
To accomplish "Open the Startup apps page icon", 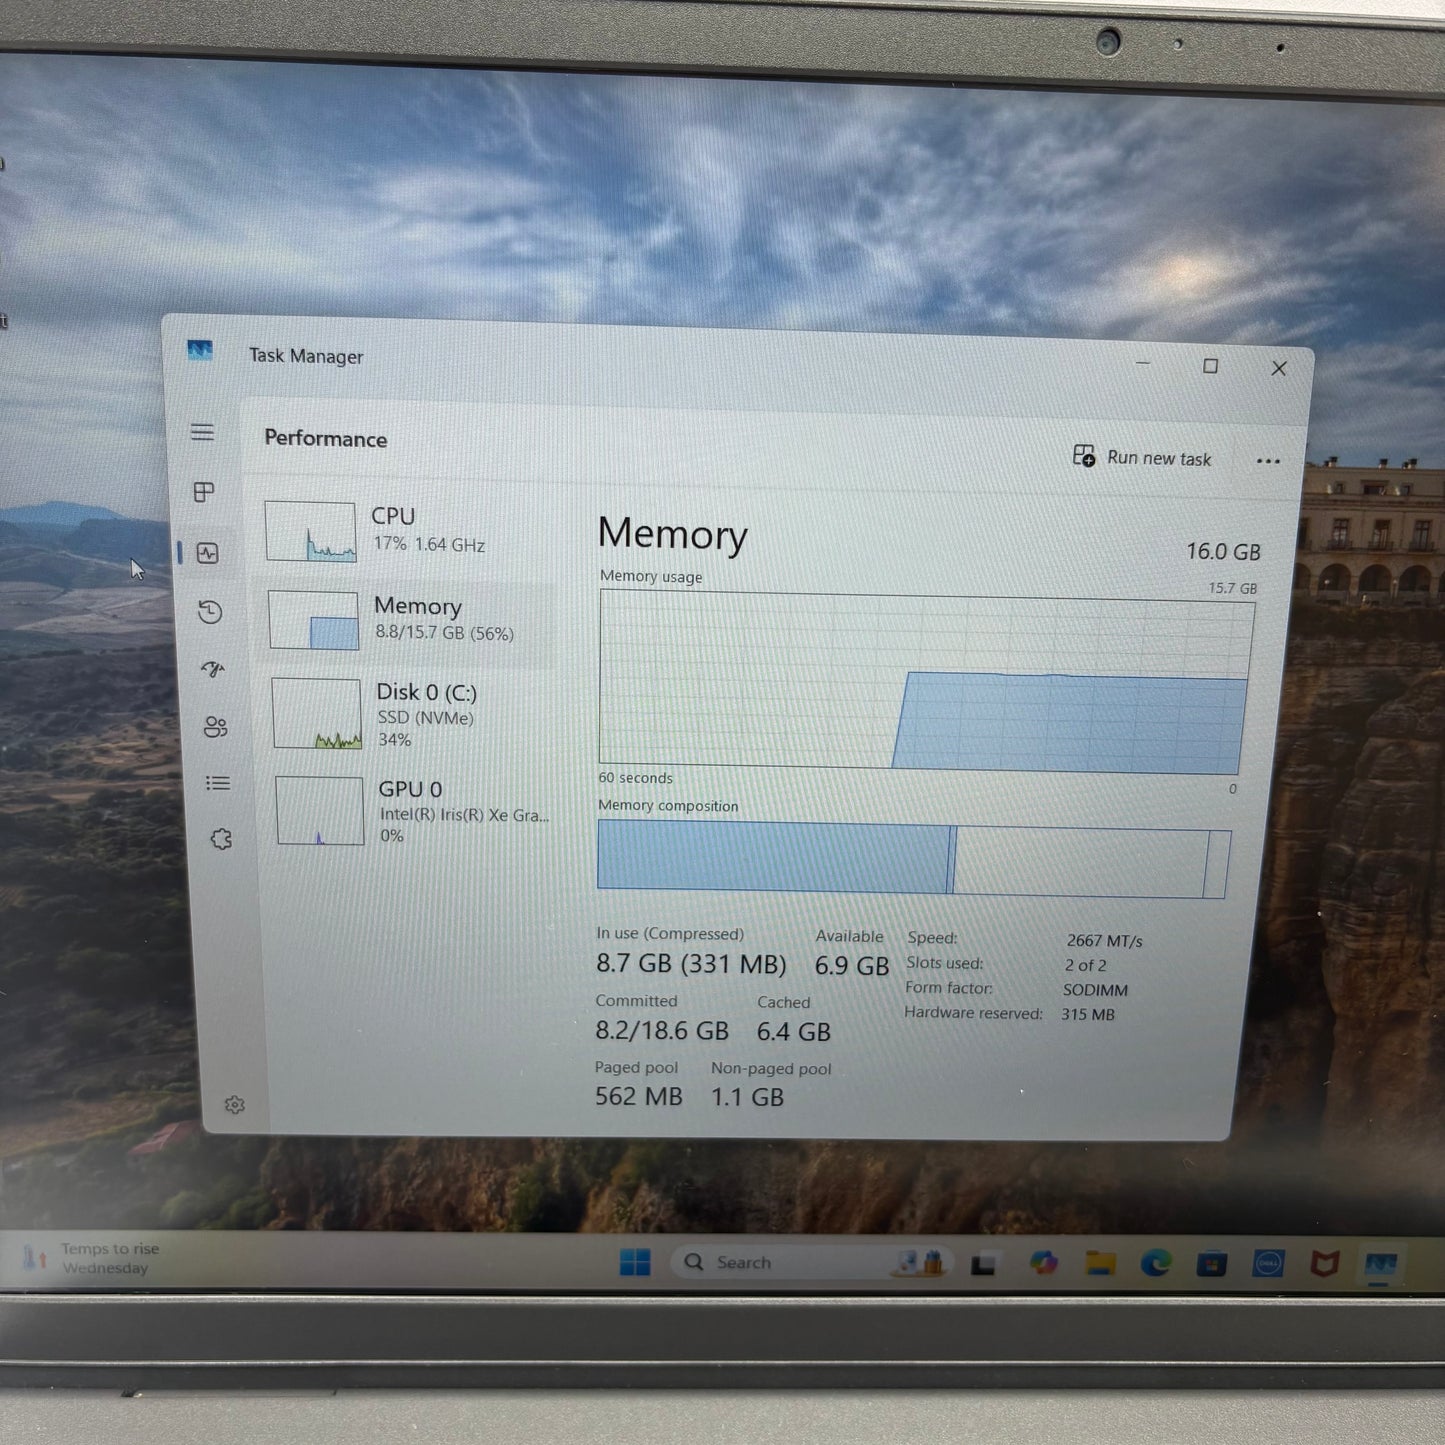I will click(212, 669).
